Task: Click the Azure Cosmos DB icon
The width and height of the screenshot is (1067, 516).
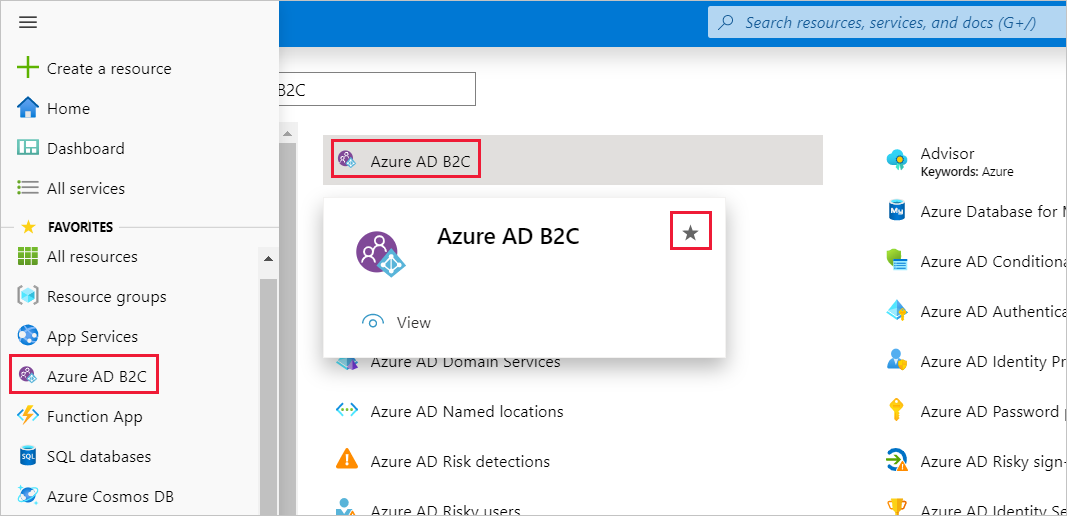Action: 28,496
